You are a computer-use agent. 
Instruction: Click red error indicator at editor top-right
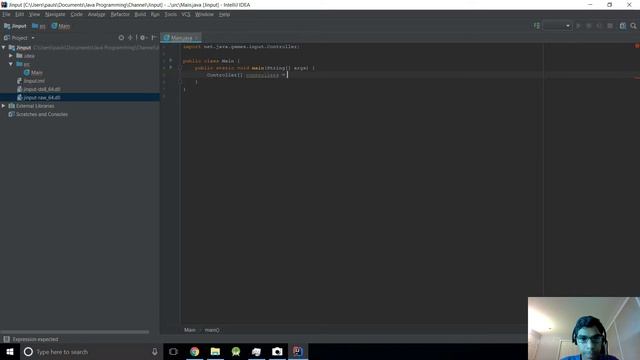tap(637, 46)
